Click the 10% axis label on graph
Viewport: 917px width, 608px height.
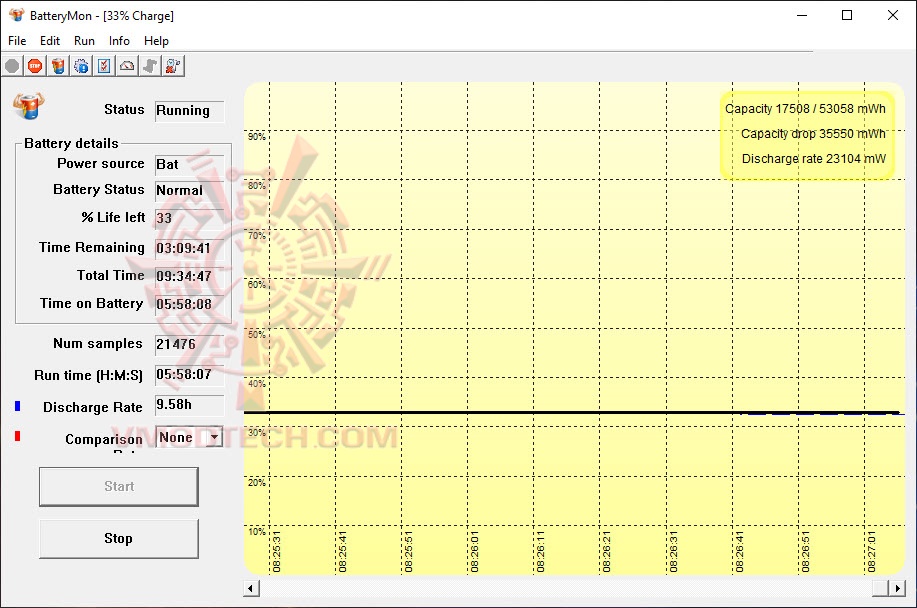(x=257, y=531)
